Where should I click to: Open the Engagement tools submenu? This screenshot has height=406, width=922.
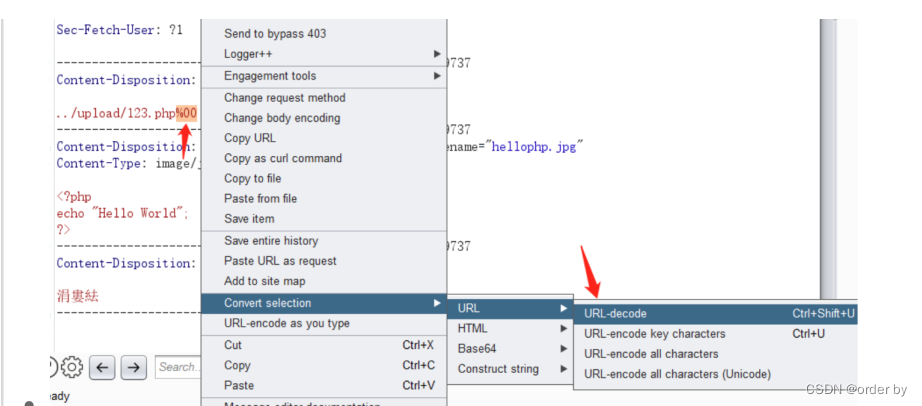coord(324,76)
